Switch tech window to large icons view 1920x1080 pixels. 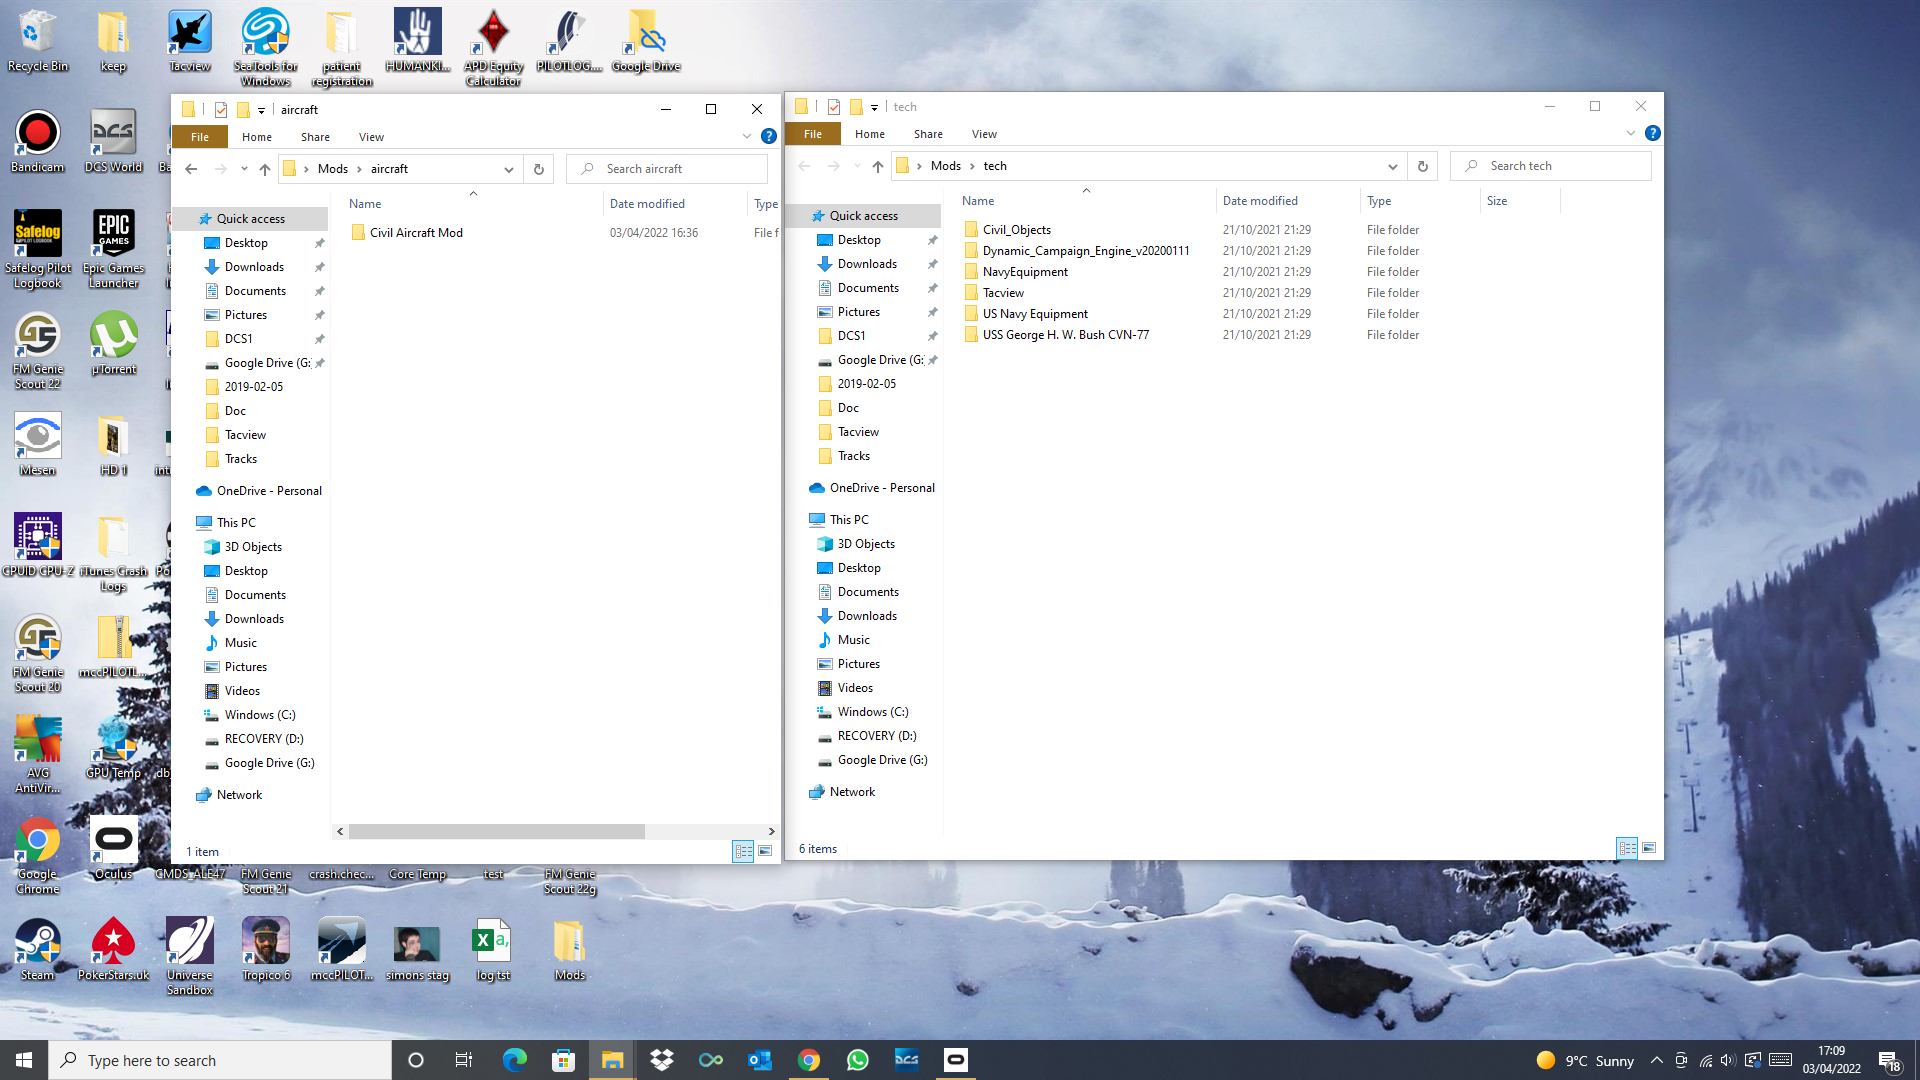[x=1649, y=848]
